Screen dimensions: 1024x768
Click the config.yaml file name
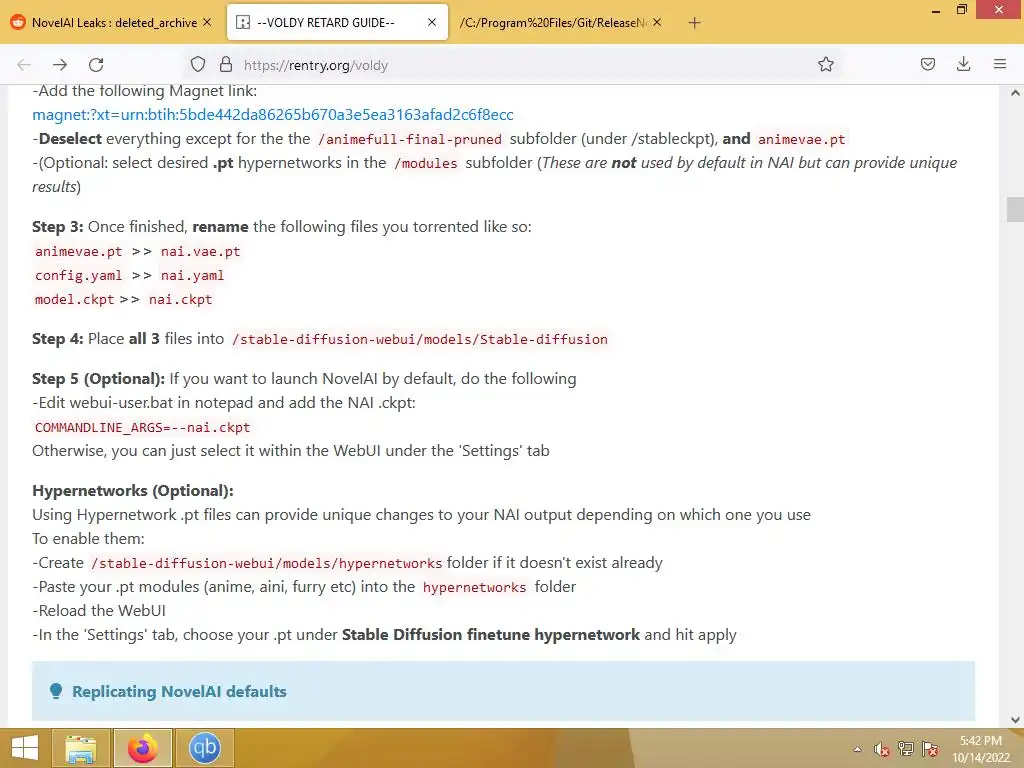(78, 276)
